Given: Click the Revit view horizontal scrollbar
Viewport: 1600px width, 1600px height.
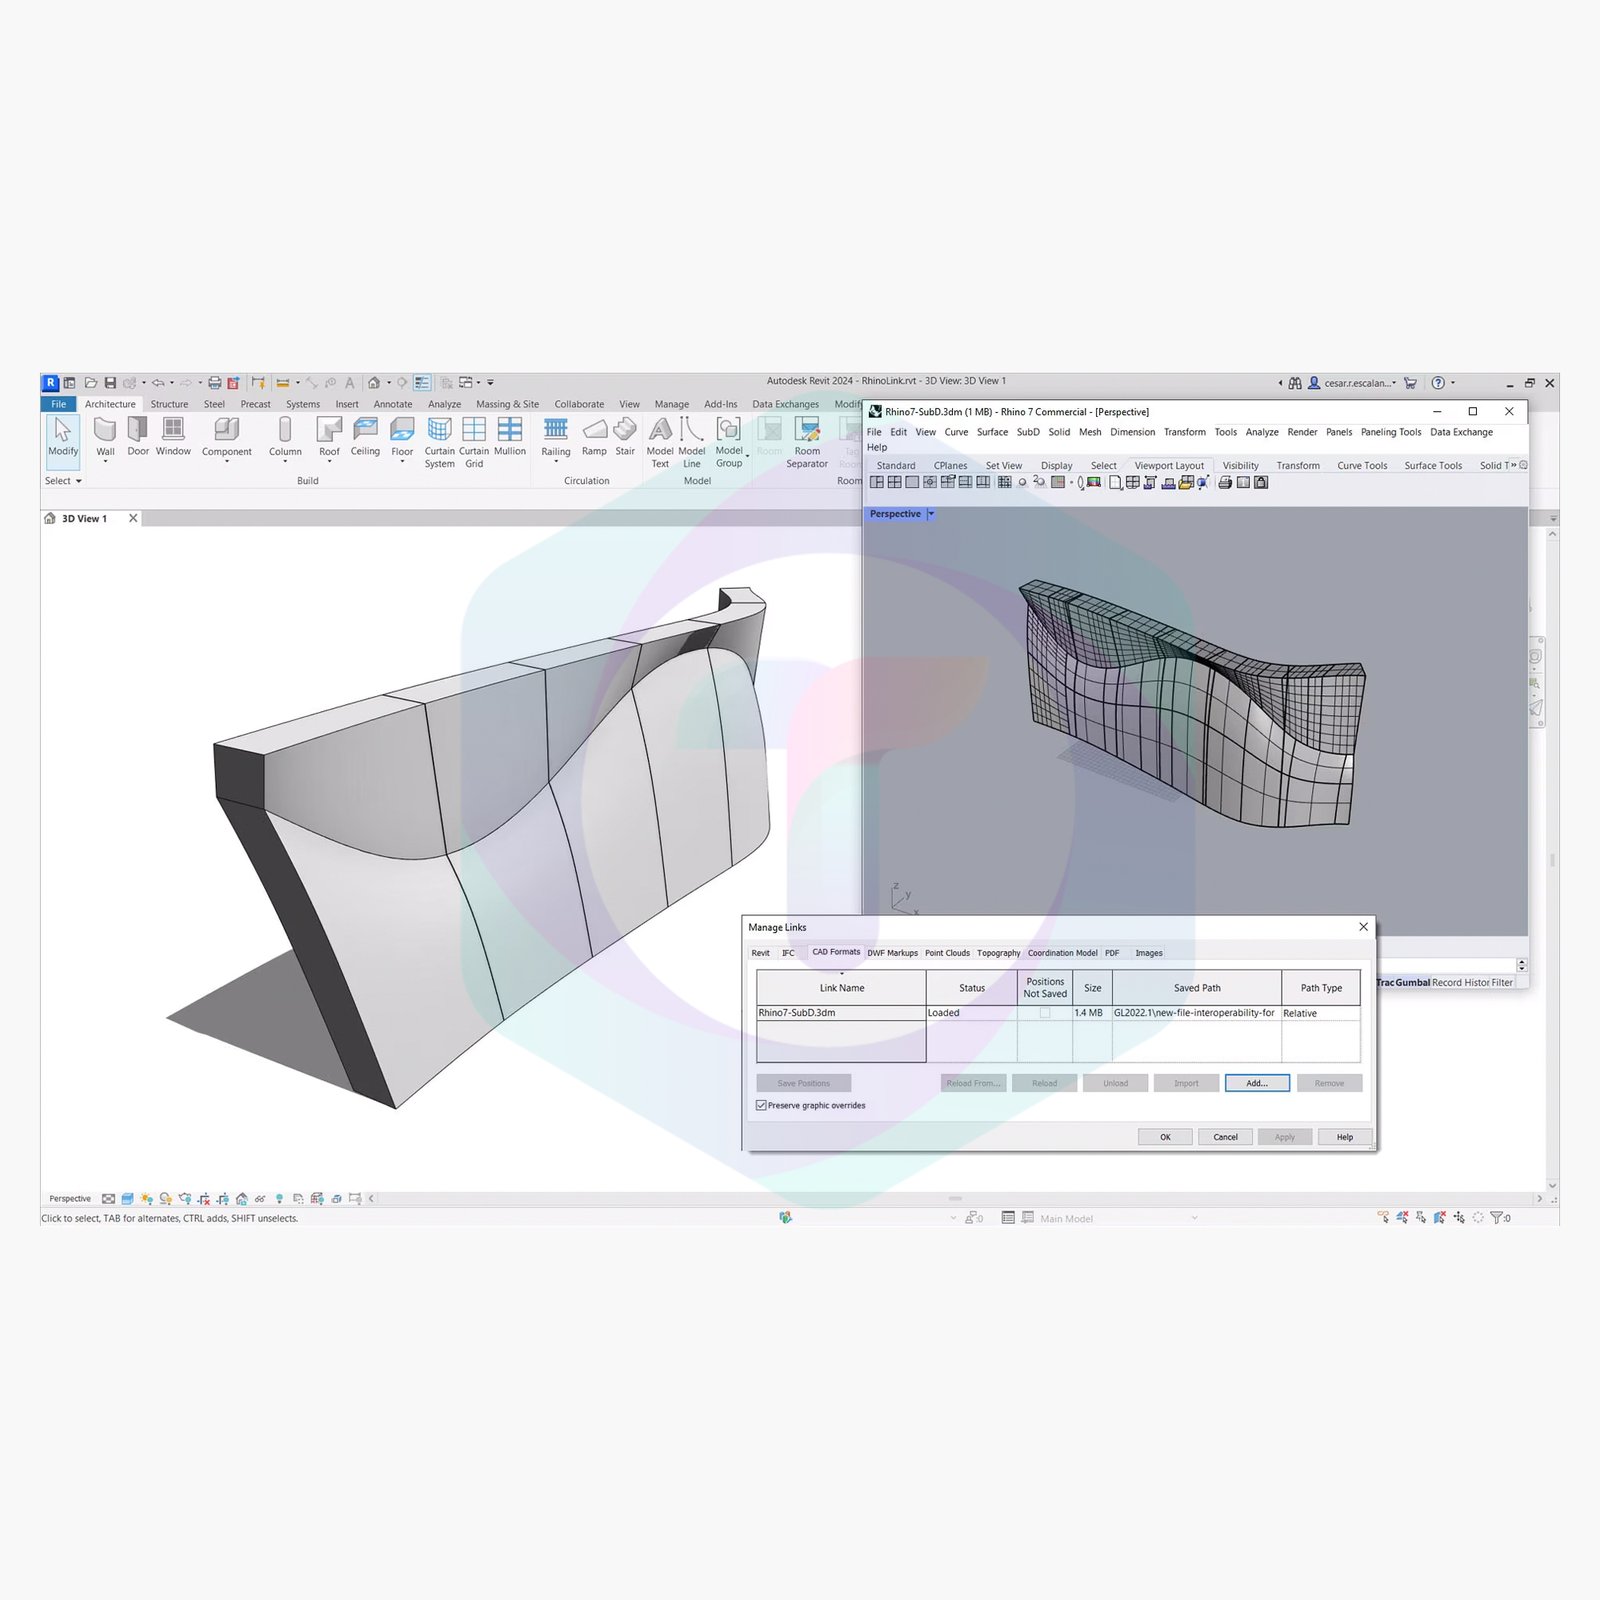Looking at the screenshot, I should coord(955,1198).
